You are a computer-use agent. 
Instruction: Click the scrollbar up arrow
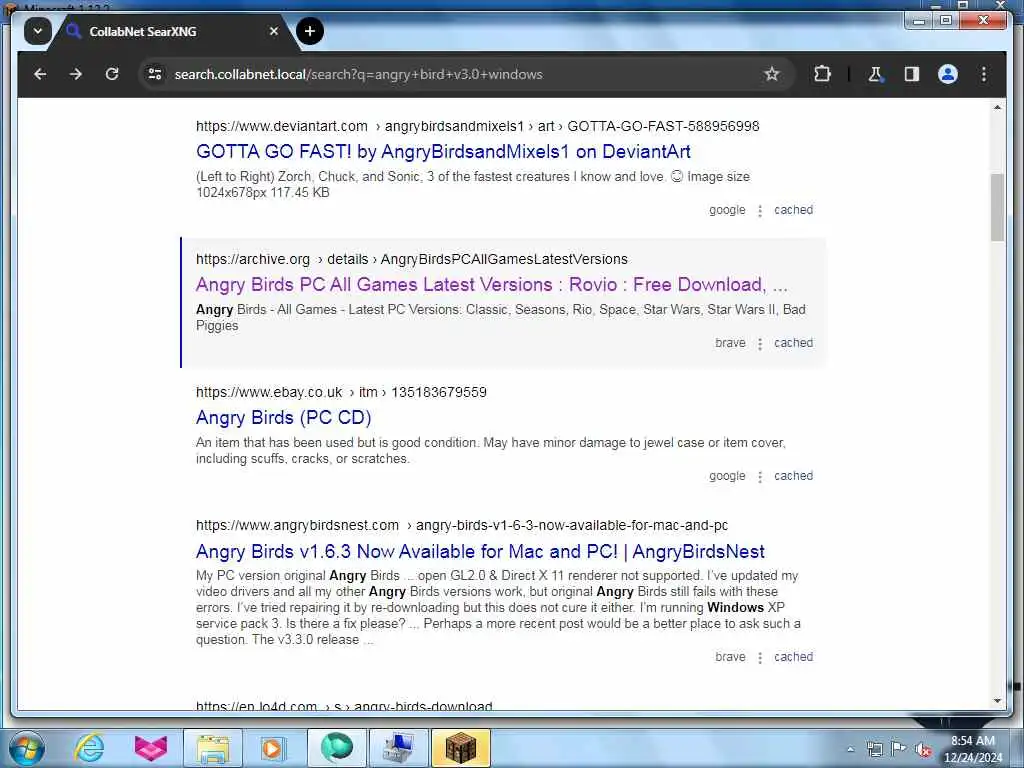[997, 107]
